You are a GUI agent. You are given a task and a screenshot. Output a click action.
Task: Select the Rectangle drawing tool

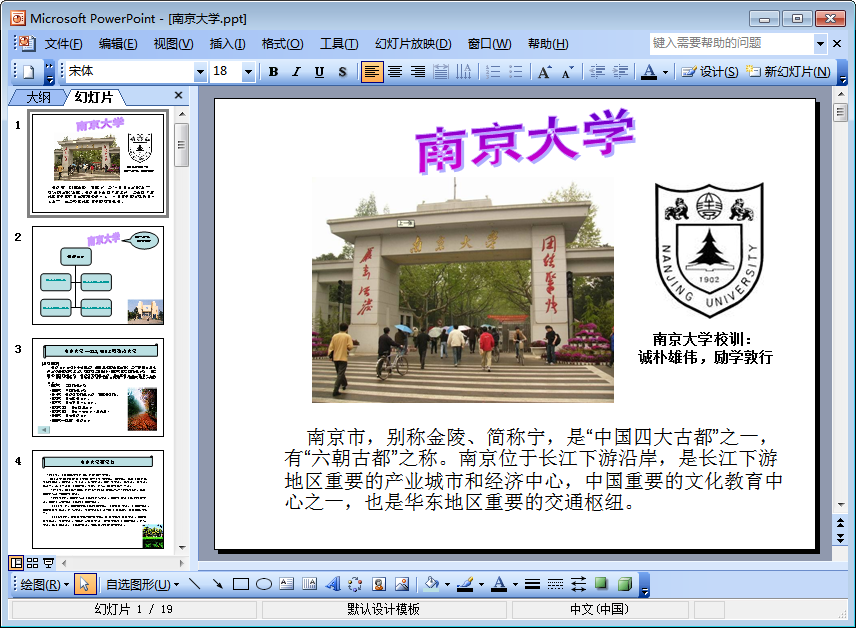241,585
